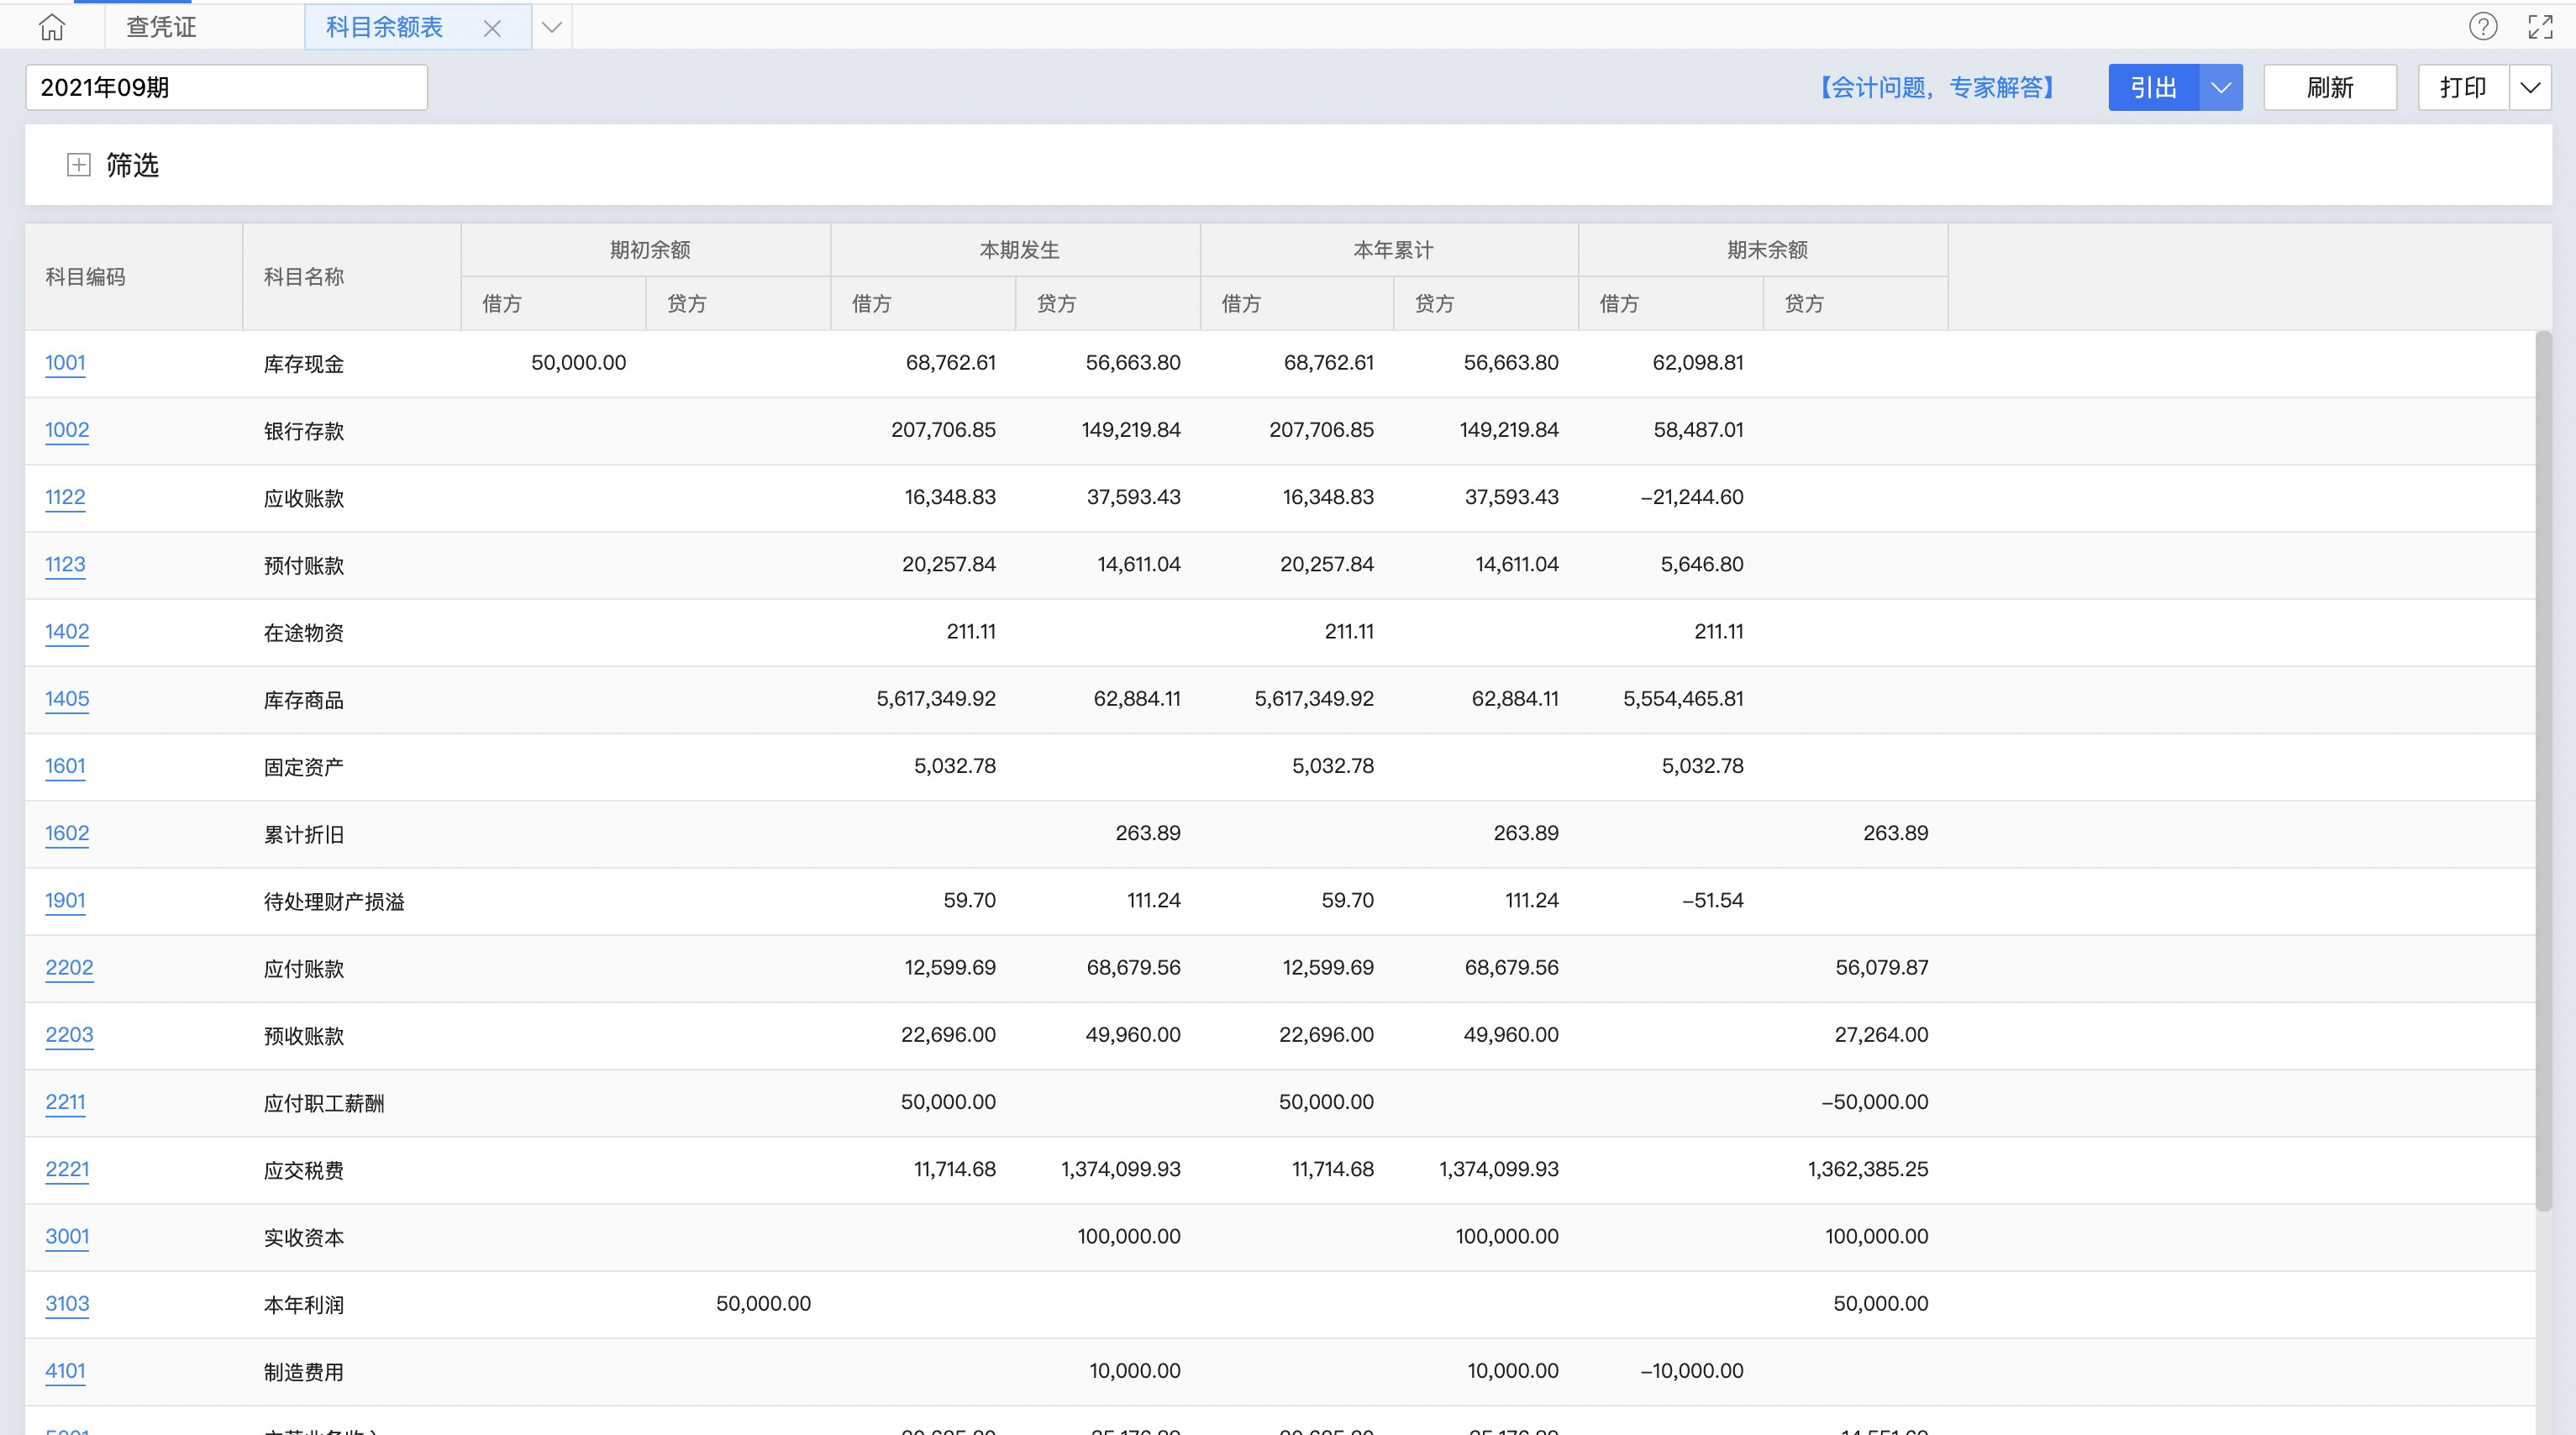Open account code 3103 本年利润

pyautogui.click(x=67, y=1304)
